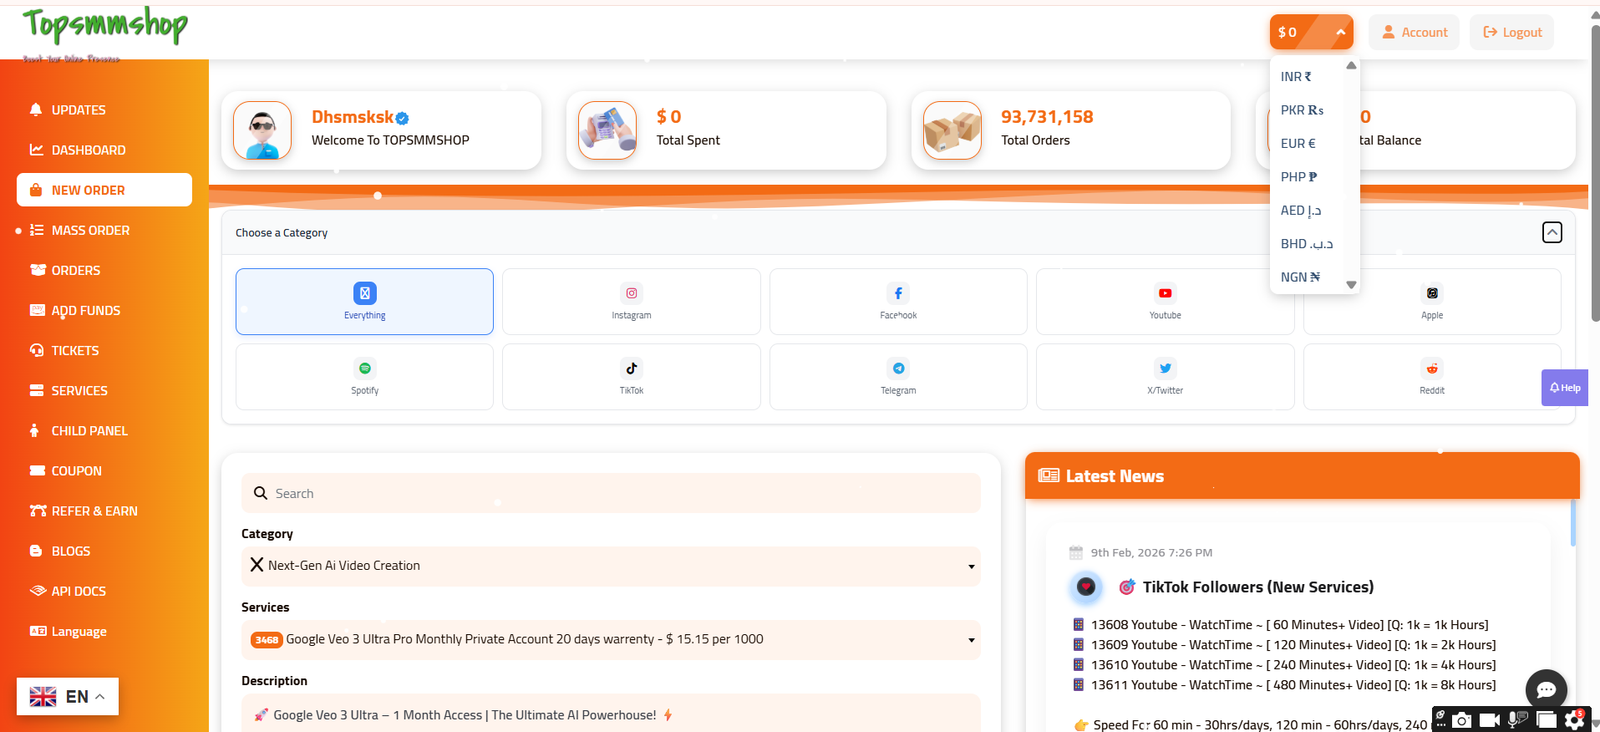The height and width of the screenshot is (732, 1600).
Task: Click the window capture icon in capture toolbar
Action: (x=1546, y=720)
